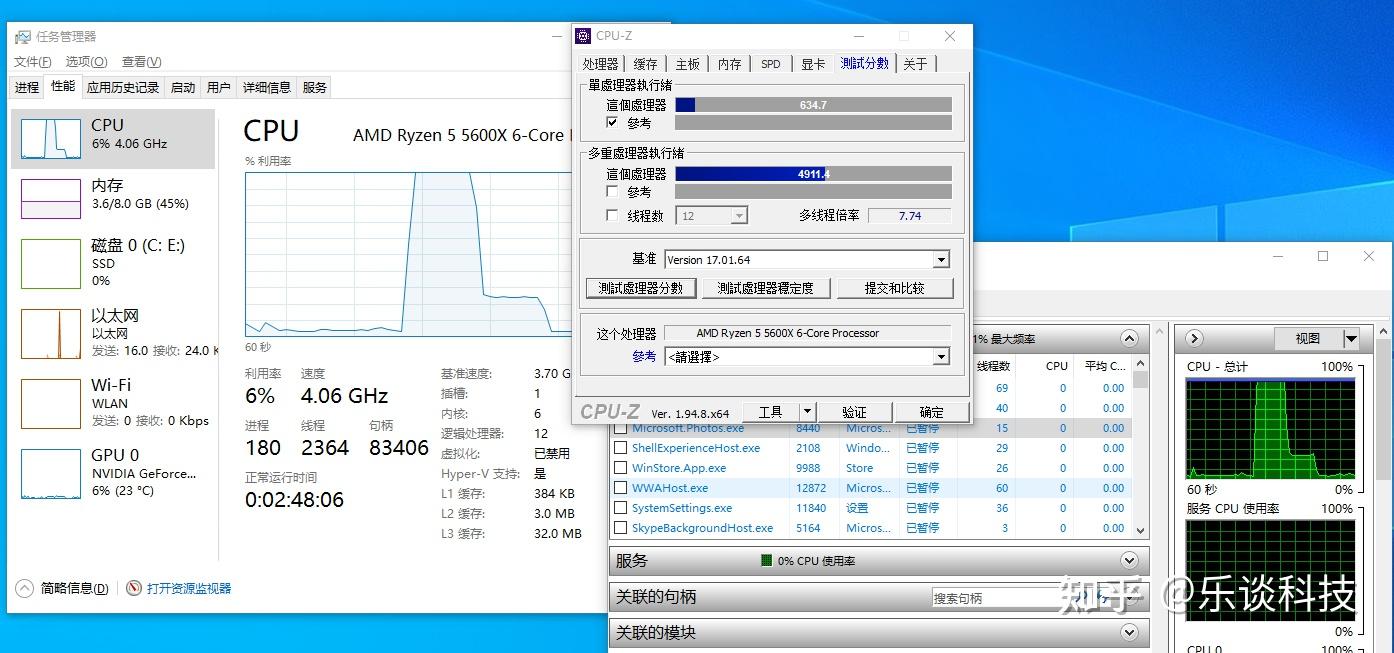Toggle the 线程数 checkbox in CPU-Z
Image resolution: width=1394 pixels, height=653 pixels.
(612, 215)
